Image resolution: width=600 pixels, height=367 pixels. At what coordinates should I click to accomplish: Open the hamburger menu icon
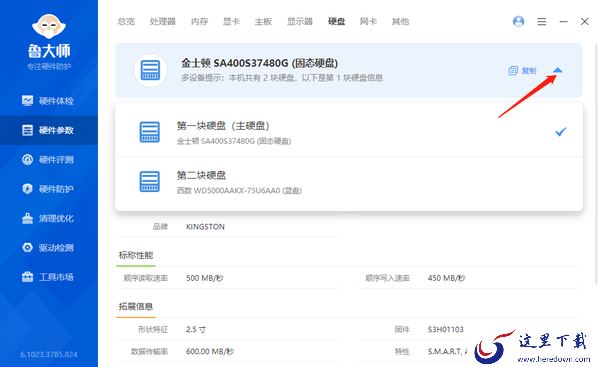[541, 21]
